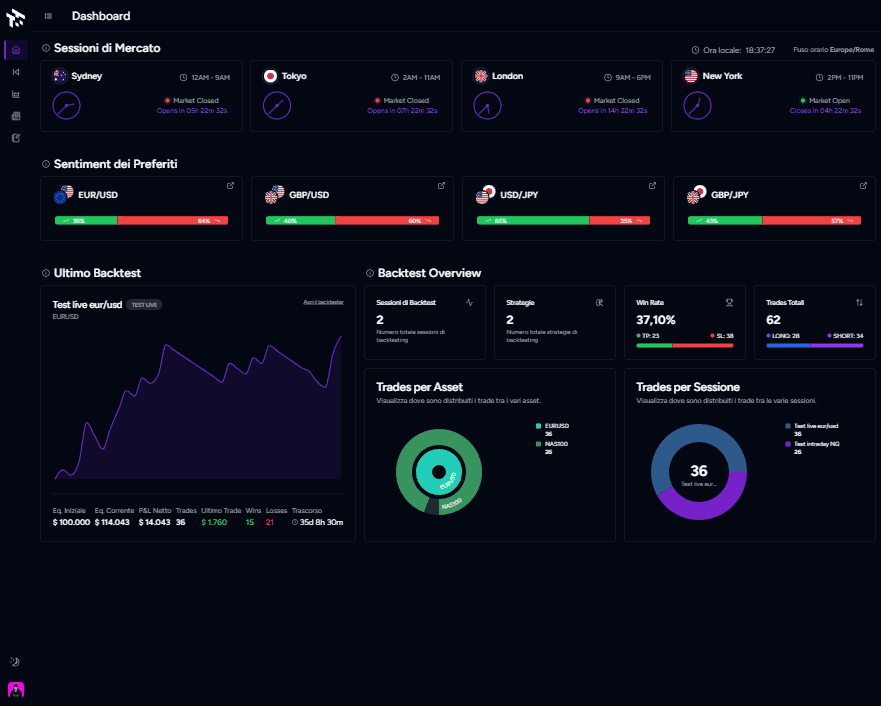This screenshot has height=706, width=881.
Task: Click the NAS100 legend swatch in Trades per Asset
Action: [x=538, y=444]
